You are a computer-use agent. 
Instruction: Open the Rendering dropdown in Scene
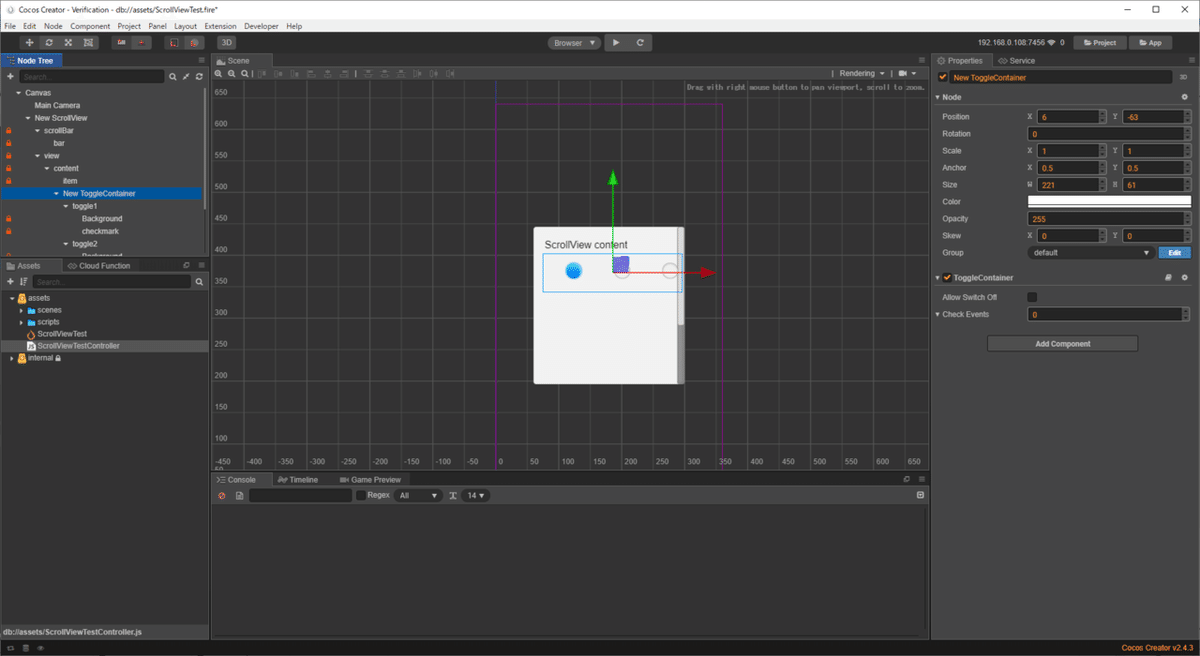[862, 73]
